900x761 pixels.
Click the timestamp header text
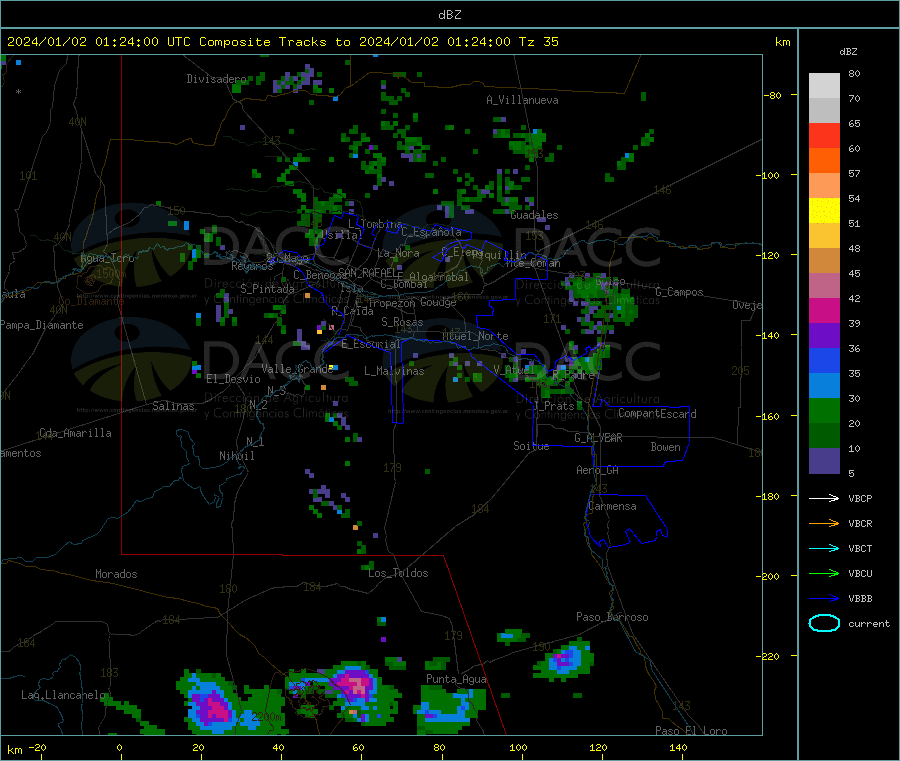282,42
